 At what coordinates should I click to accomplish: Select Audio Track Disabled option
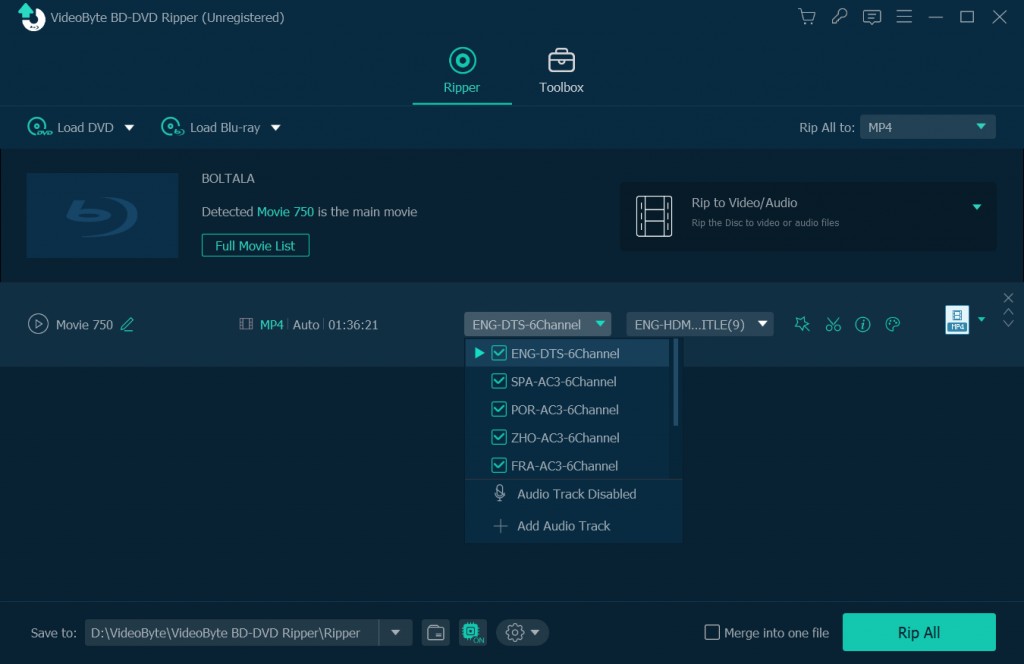tap(575, 493)
